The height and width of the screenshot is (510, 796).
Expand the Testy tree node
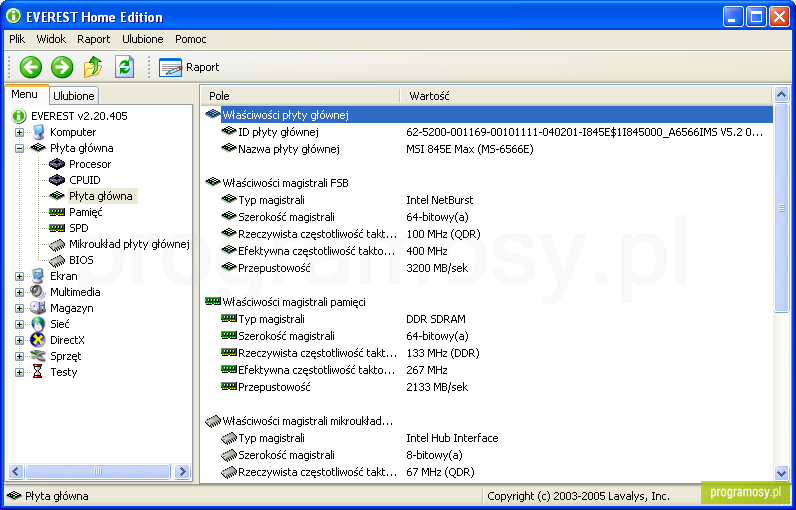pyautogui.click(x=19, y=372)
